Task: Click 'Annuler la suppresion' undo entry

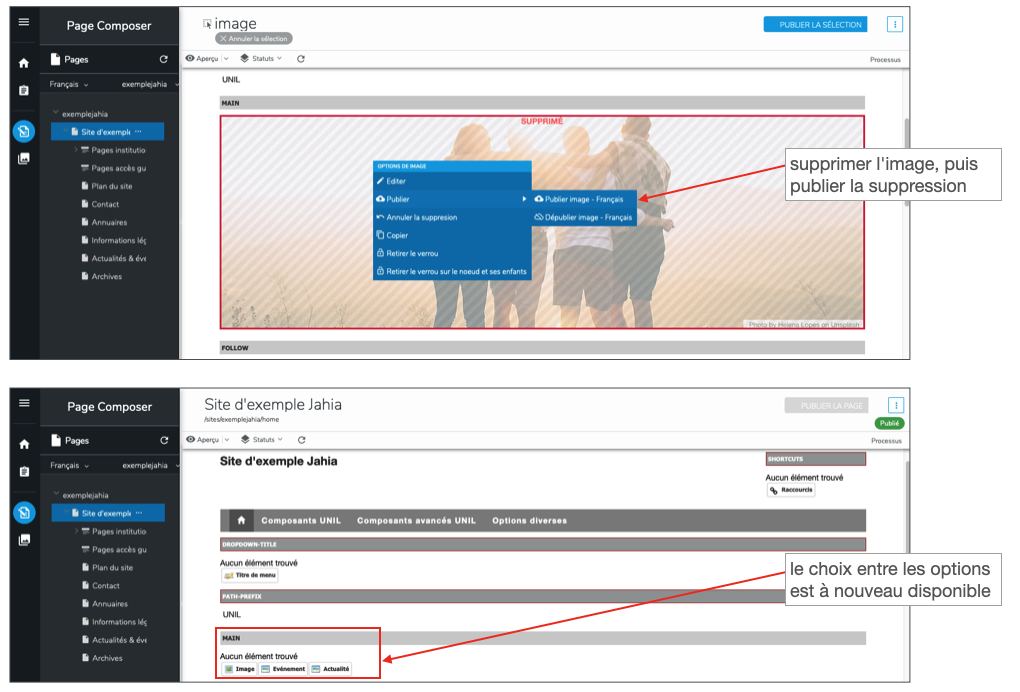Action: tap(421, 217)
